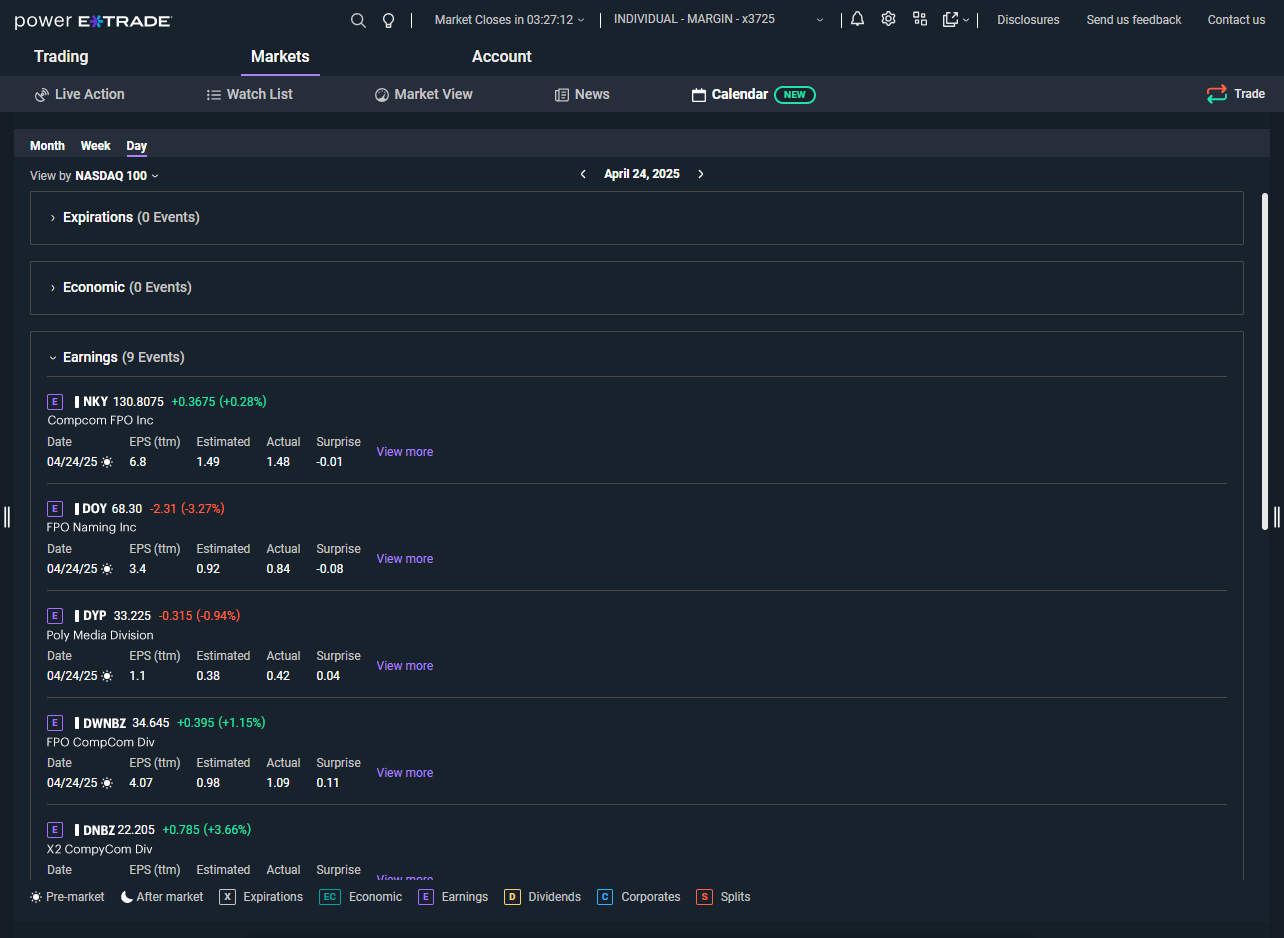Go to next day arrow

point(701,174)
